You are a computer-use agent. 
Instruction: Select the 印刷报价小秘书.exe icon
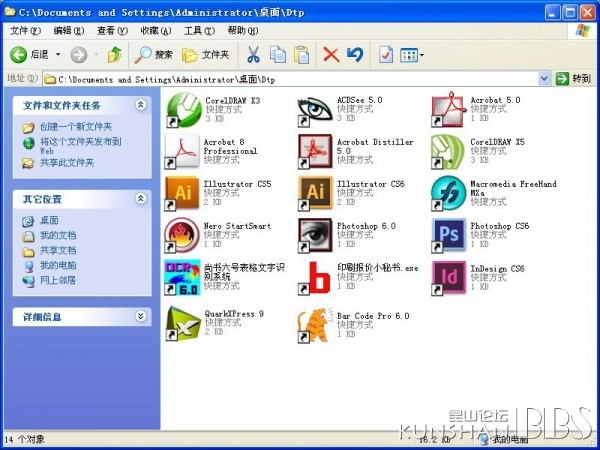(x=315, y=278)
